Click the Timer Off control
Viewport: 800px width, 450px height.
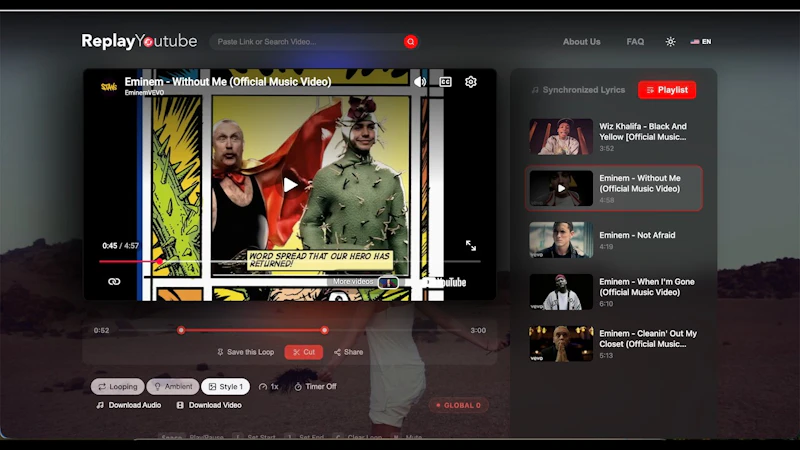click(315, 387)
